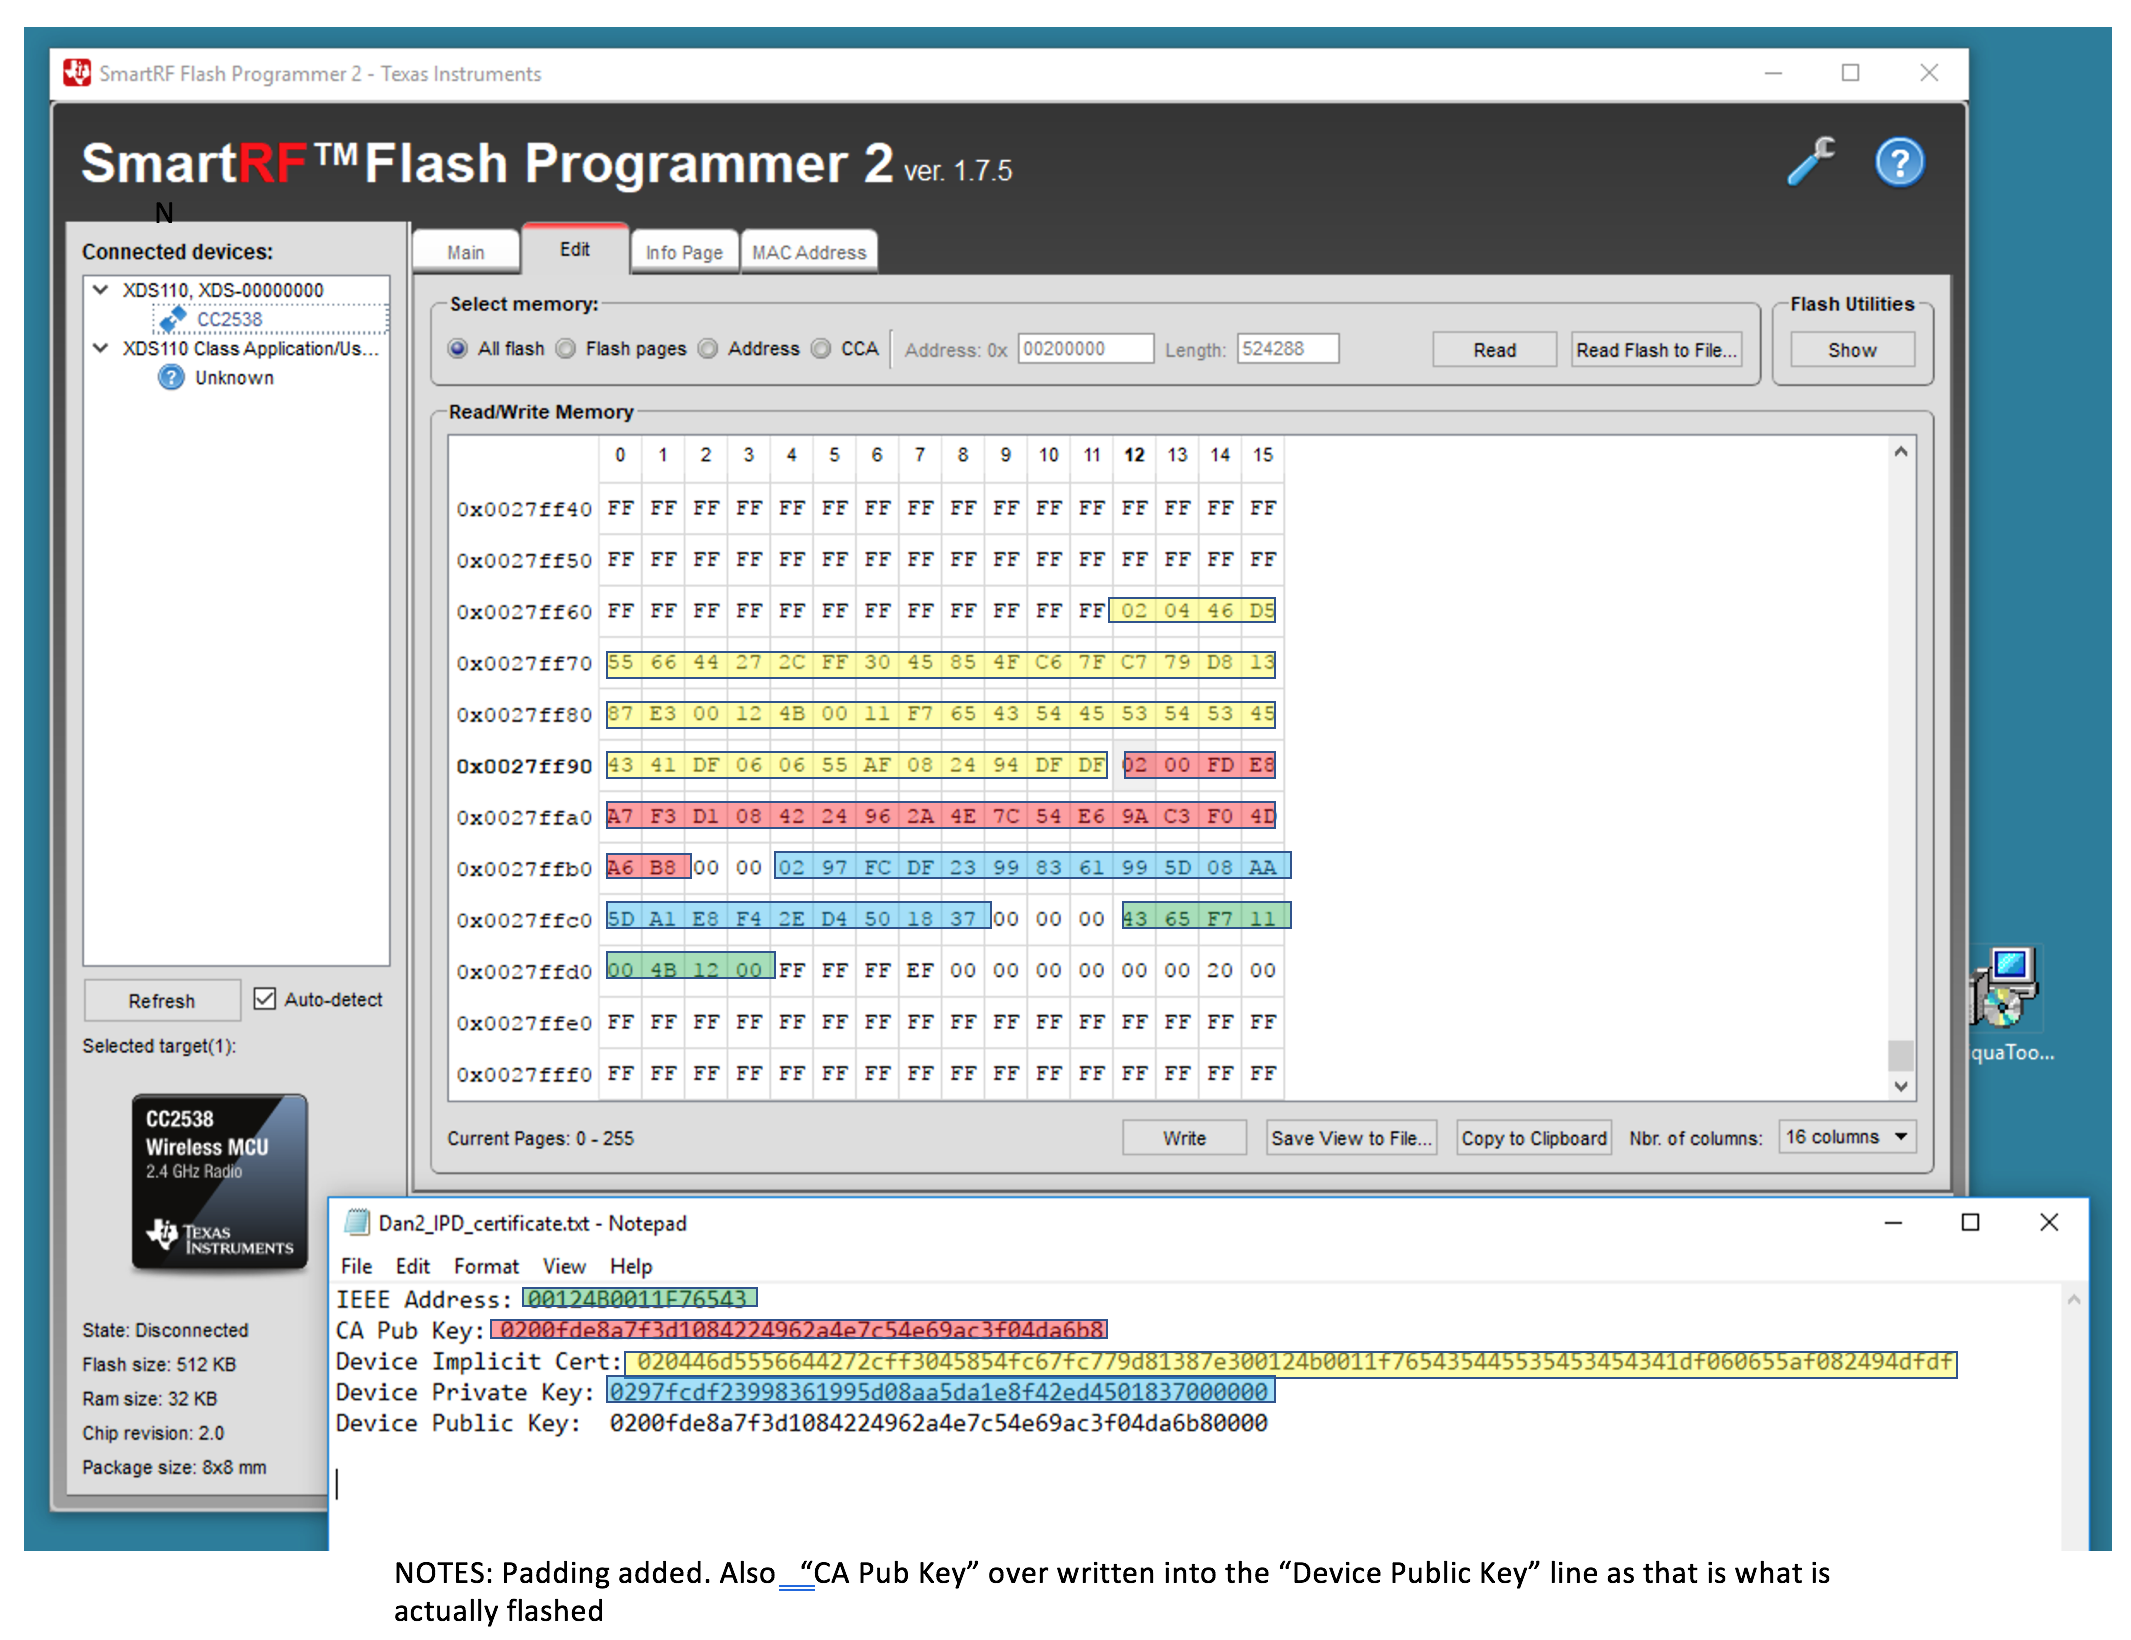Image resolution: width=2131 pixels, height=1640 pixels.
Task: Open the 16 columns dropdown
Action: coord(1846,1137)
